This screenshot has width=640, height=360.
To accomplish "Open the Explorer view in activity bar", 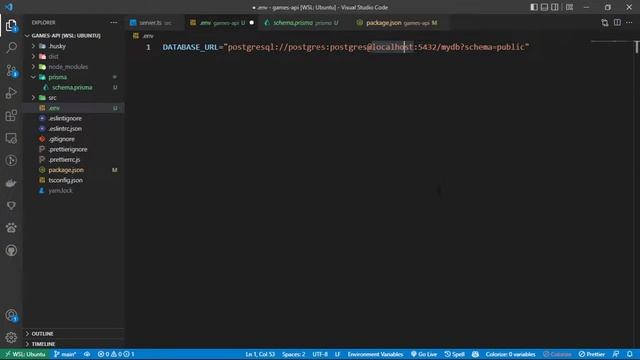I will (11, 25).
